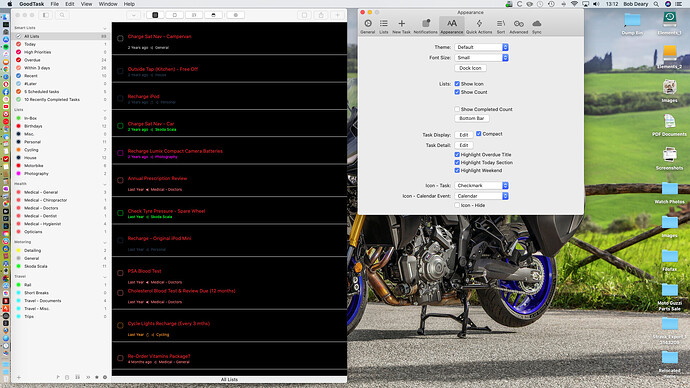The width and height of the screenshot is (690, 388).
Task: Click the round settings button in toolbar
Action: coord(236,15)
